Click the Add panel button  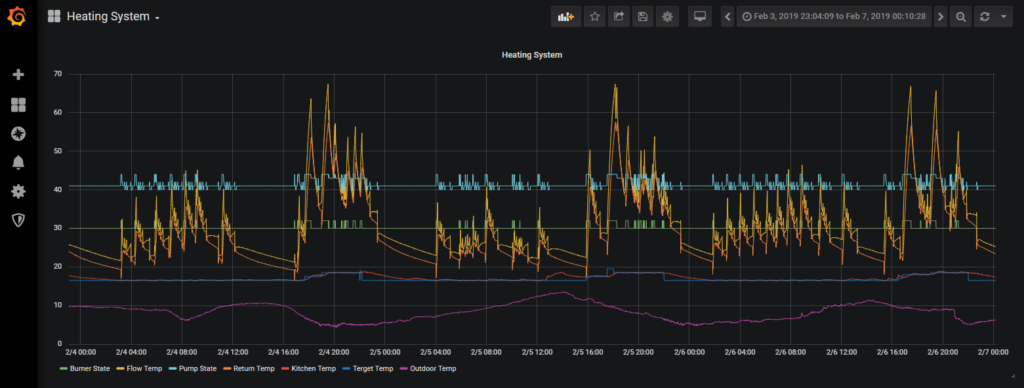point(566,17)
